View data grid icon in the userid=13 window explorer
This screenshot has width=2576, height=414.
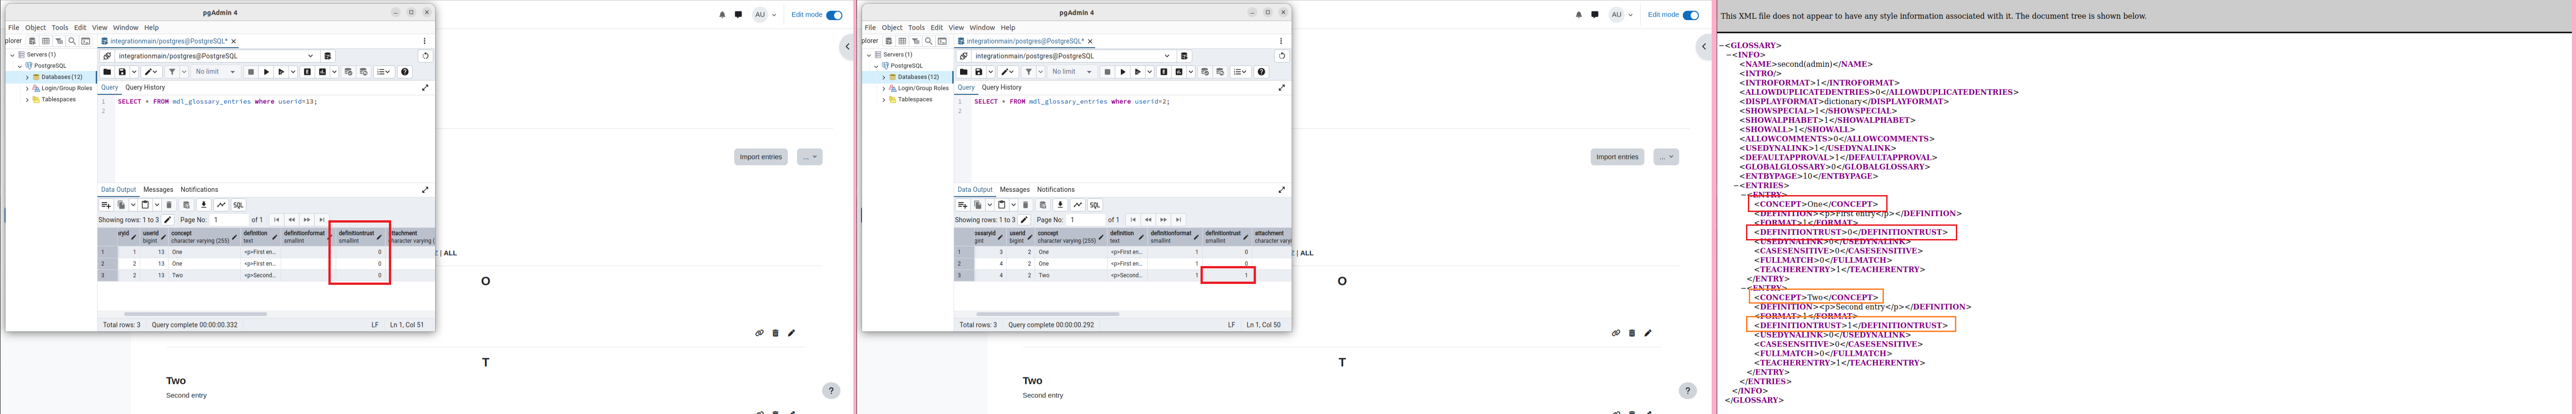click(x=45, y=41)
